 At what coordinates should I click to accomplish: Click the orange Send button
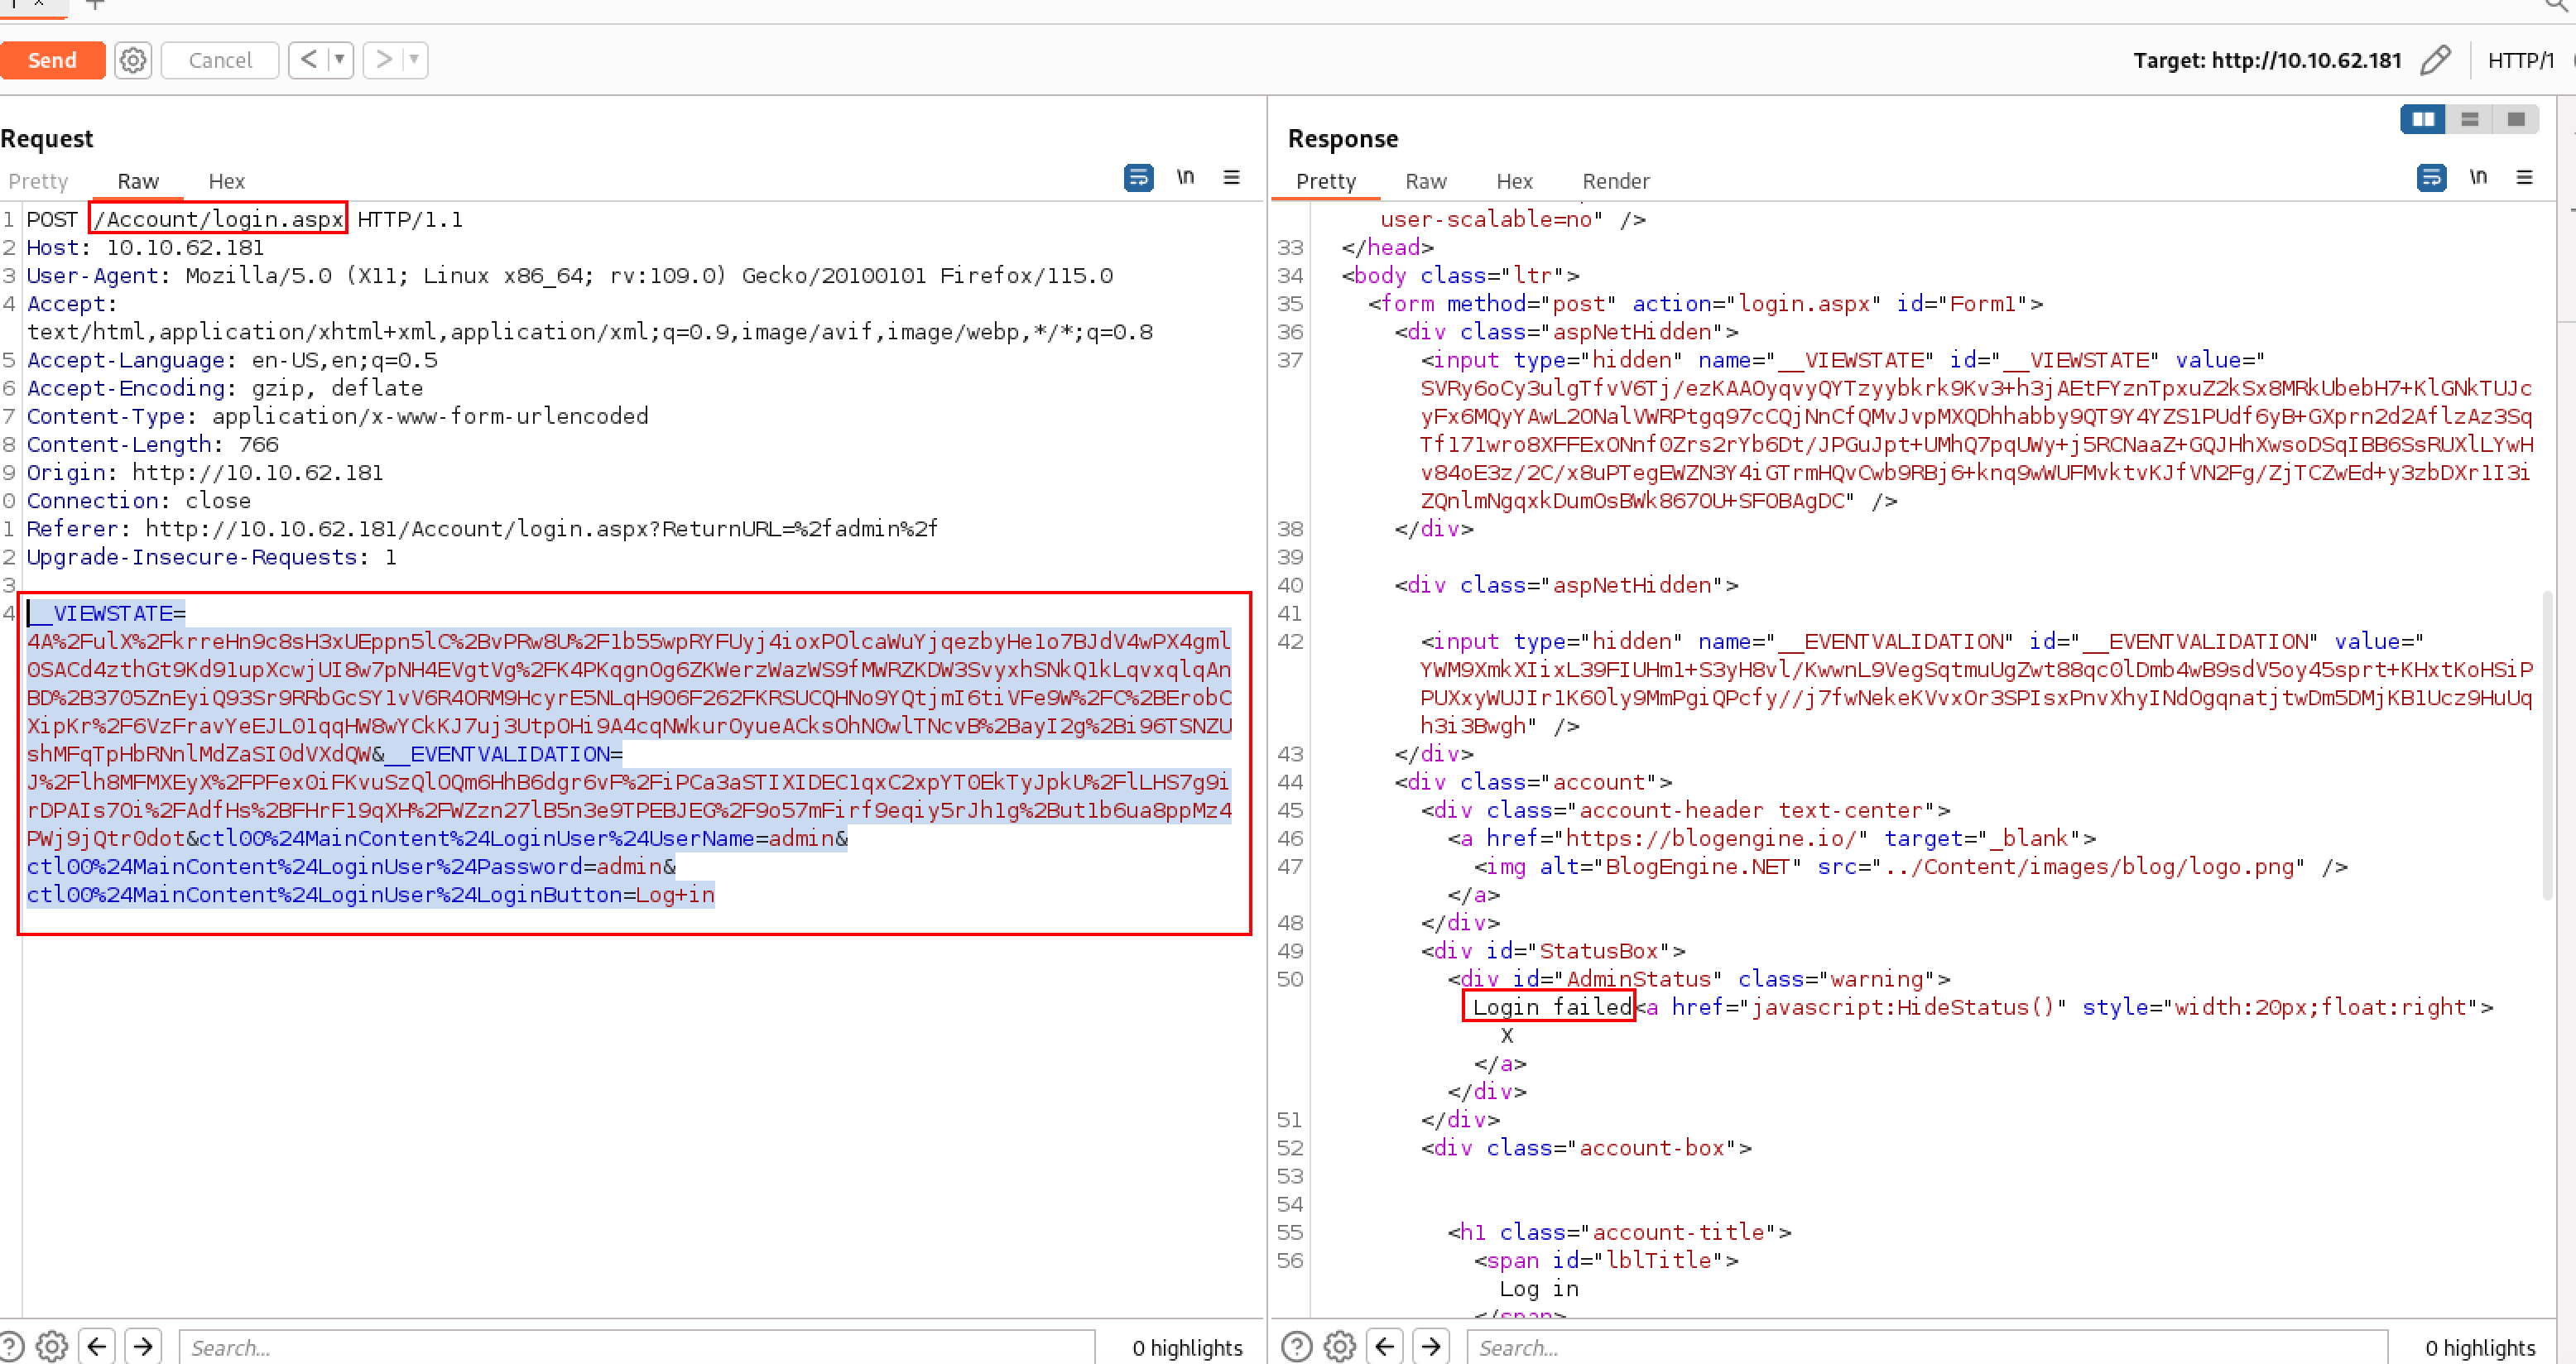coord(52,60)
